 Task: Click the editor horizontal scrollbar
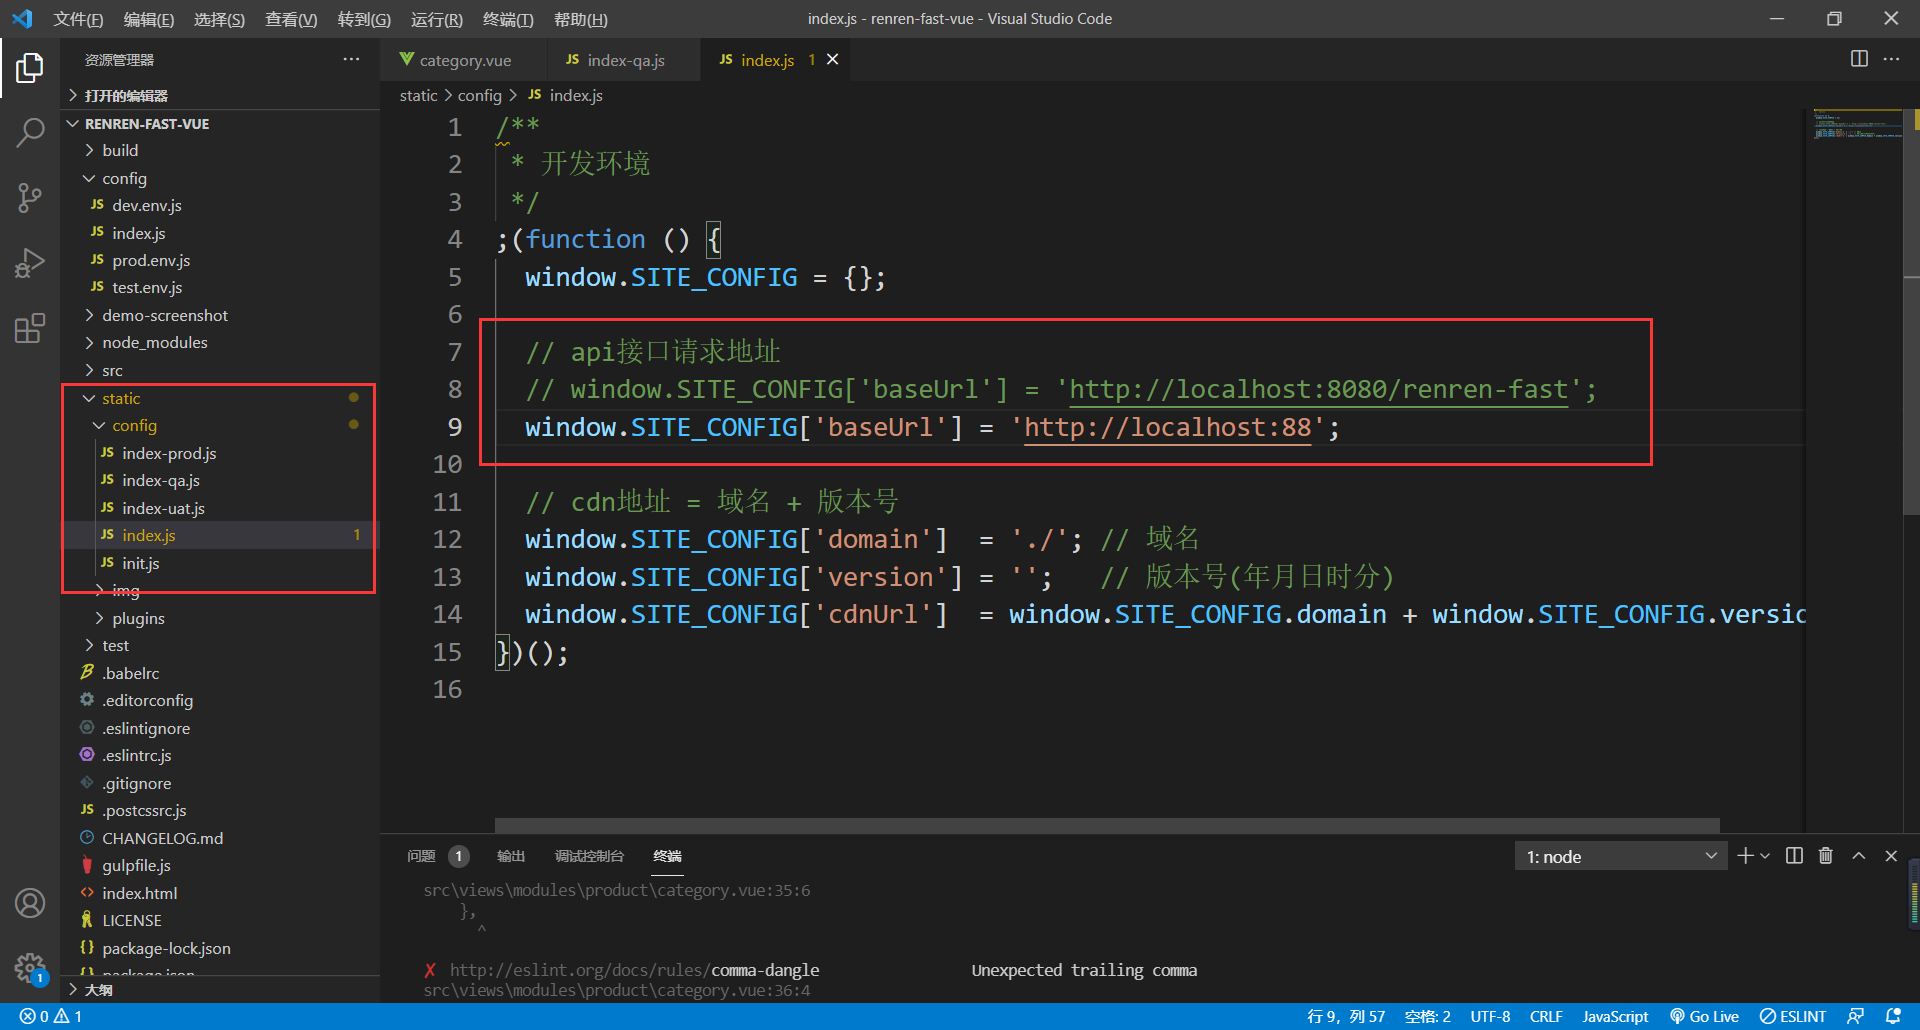coord(1107,825)
